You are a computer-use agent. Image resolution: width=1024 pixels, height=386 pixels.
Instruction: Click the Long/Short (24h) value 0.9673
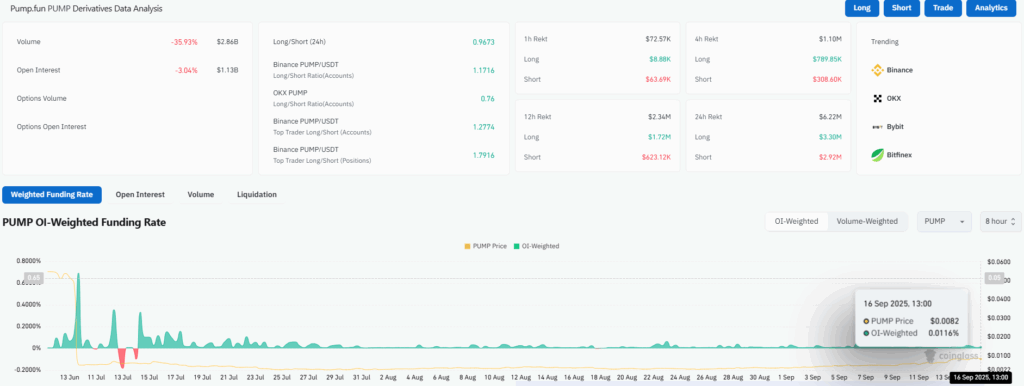(483, 42)
